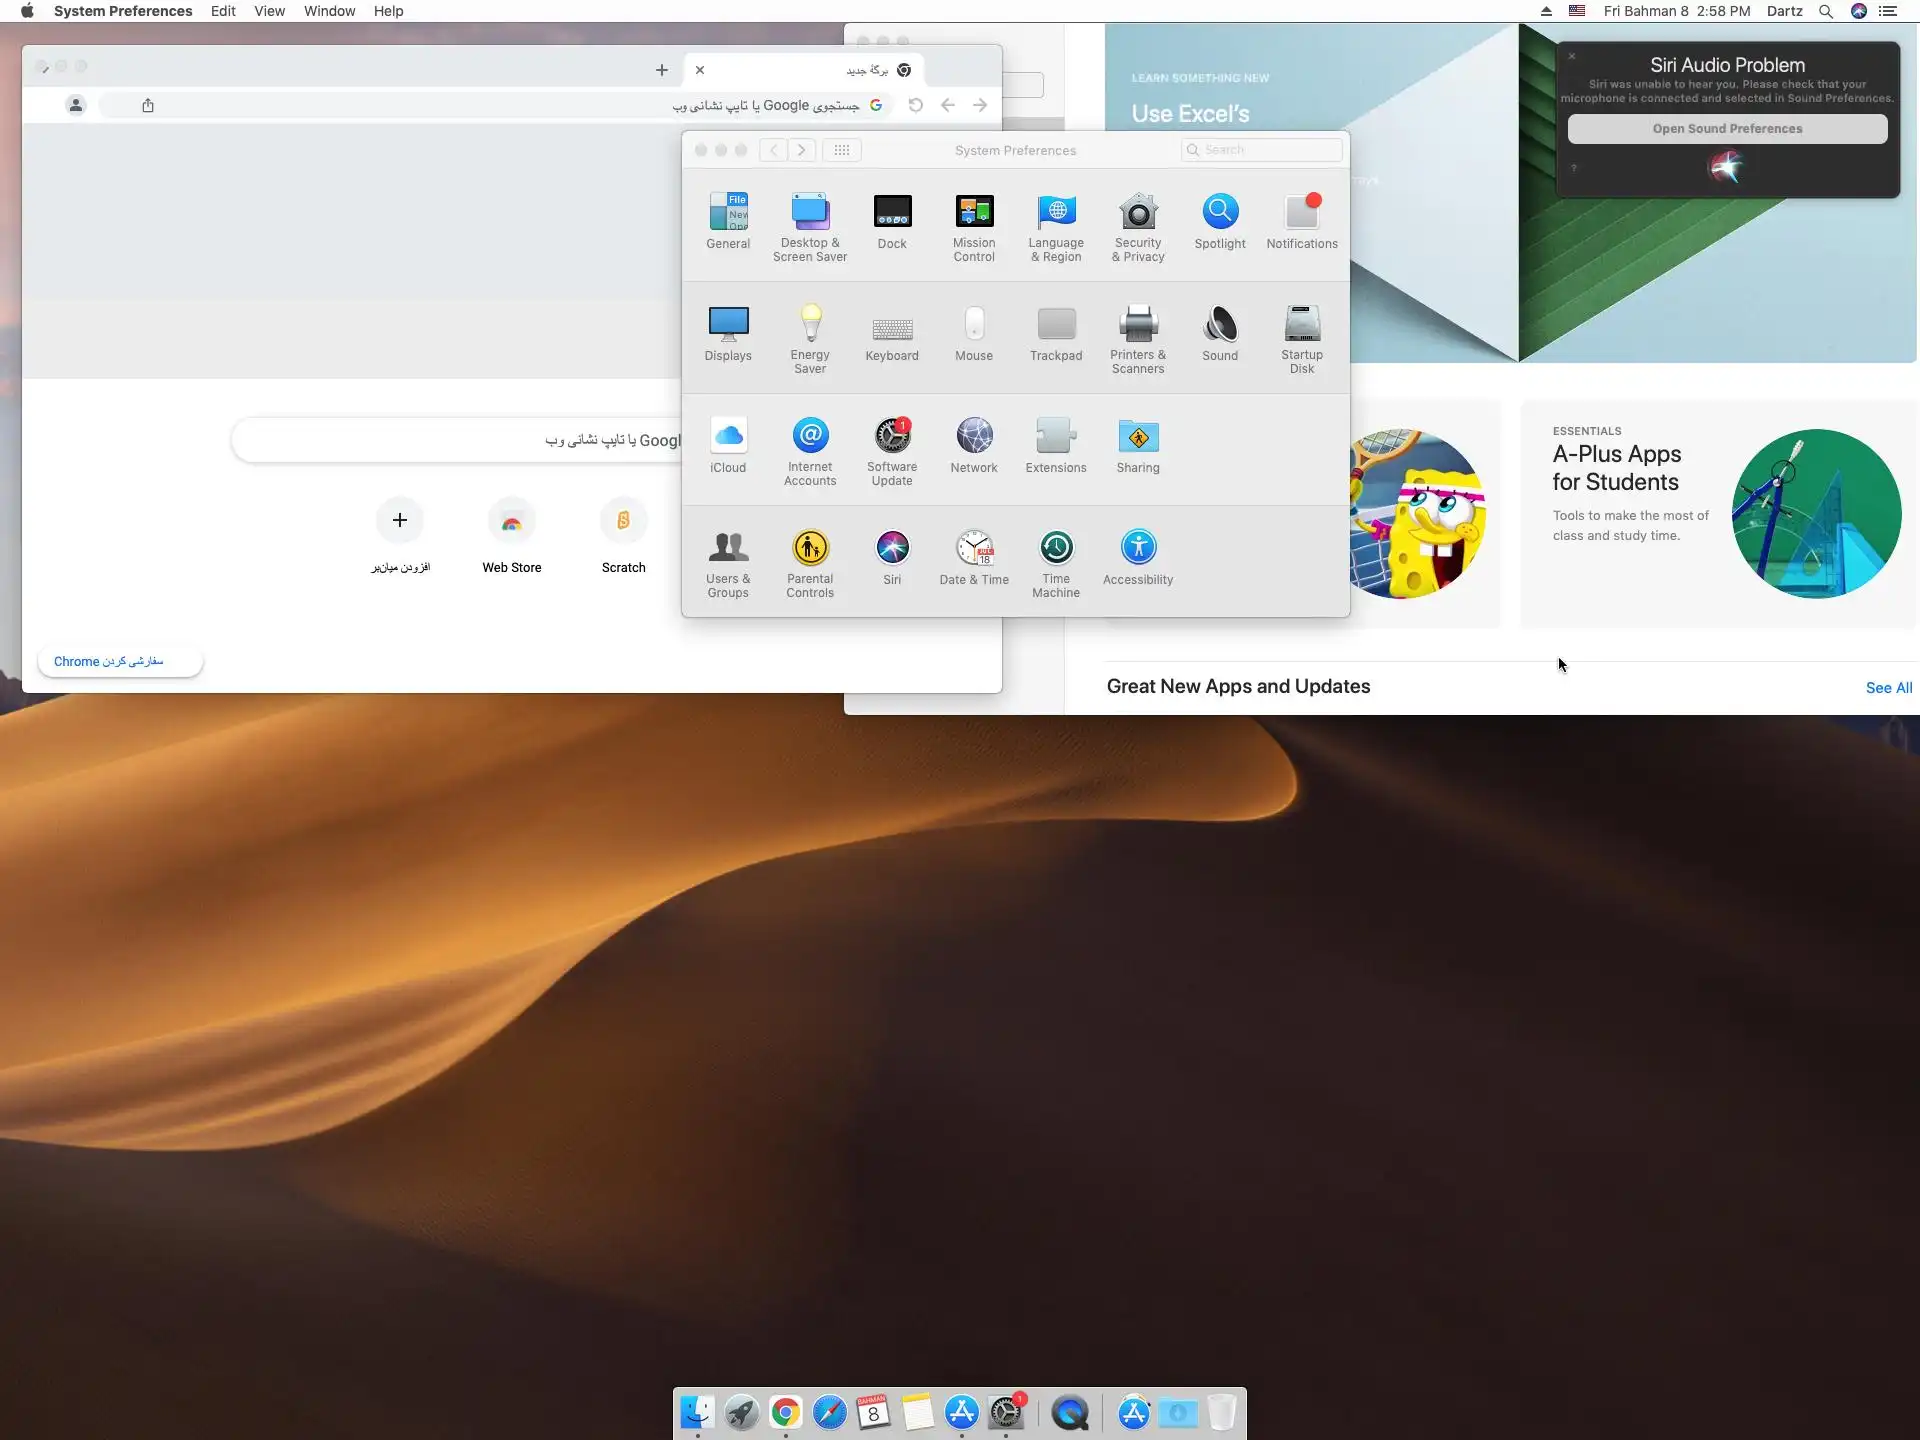This screenshot has height=1440, width=1920.
Task: Click the Show All grid button
Action: 842,150
